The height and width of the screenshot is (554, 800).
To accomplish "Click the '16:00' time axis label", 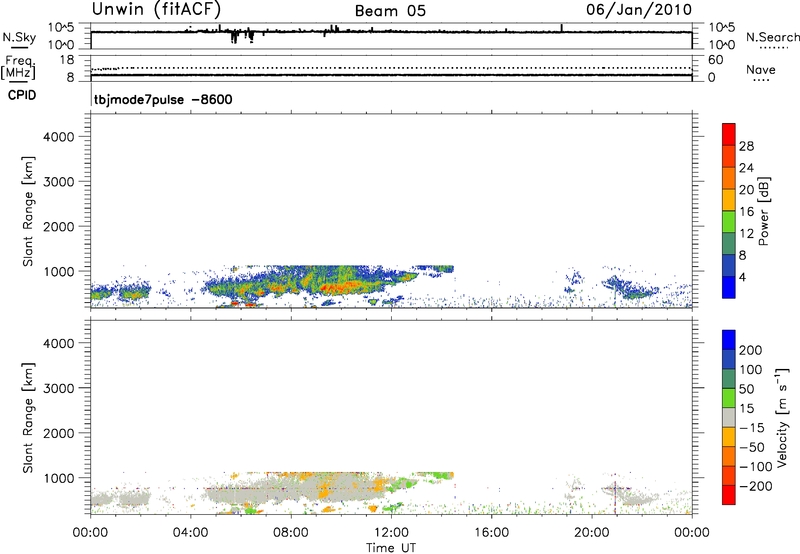I will coord(491,533).
